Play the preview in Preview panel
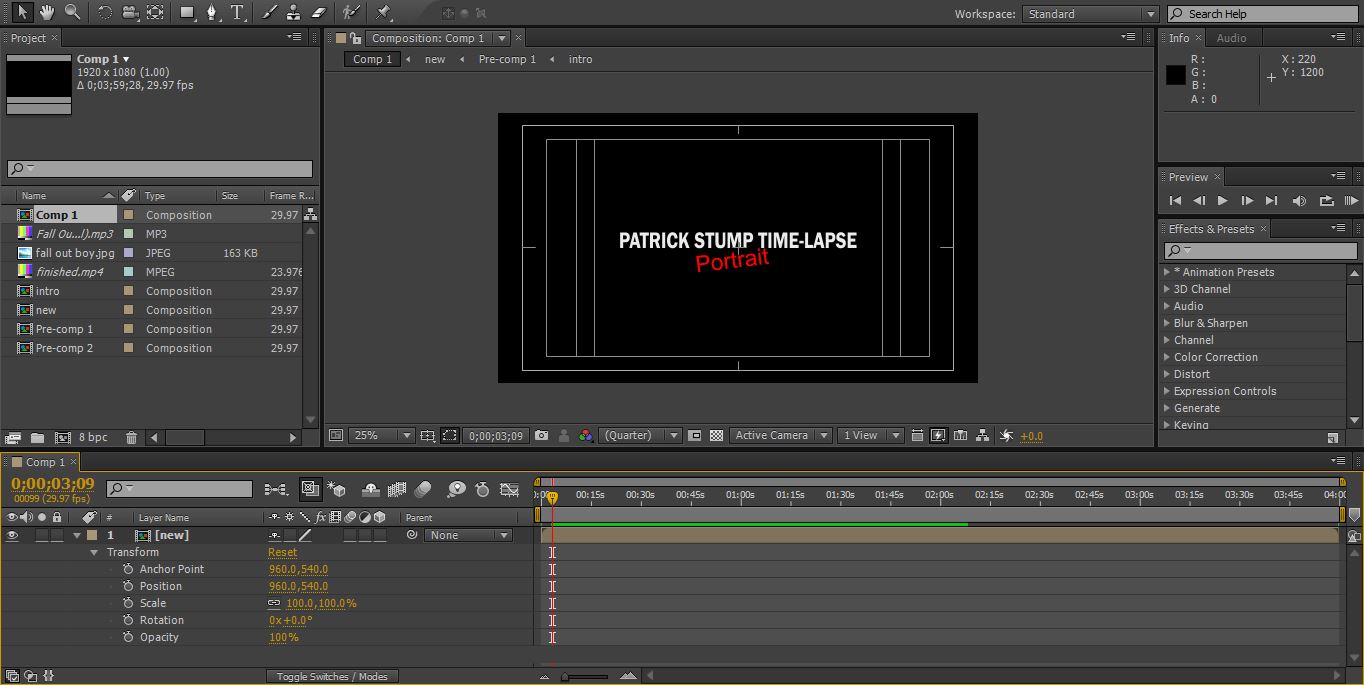The height and width of the screenshot is (685, 1364). click(1222, 201)
